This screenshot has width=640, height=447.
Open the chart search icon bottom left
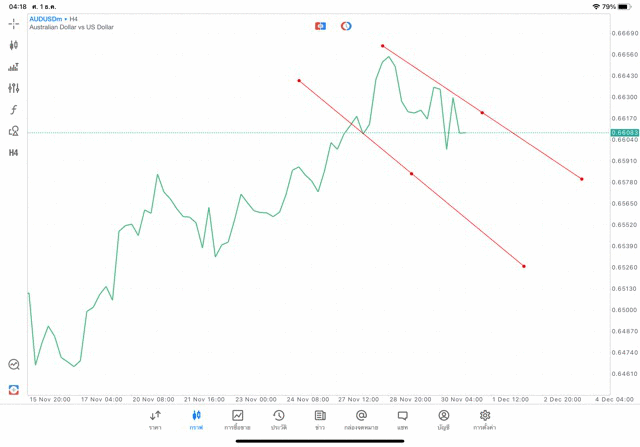coord(14,365)
